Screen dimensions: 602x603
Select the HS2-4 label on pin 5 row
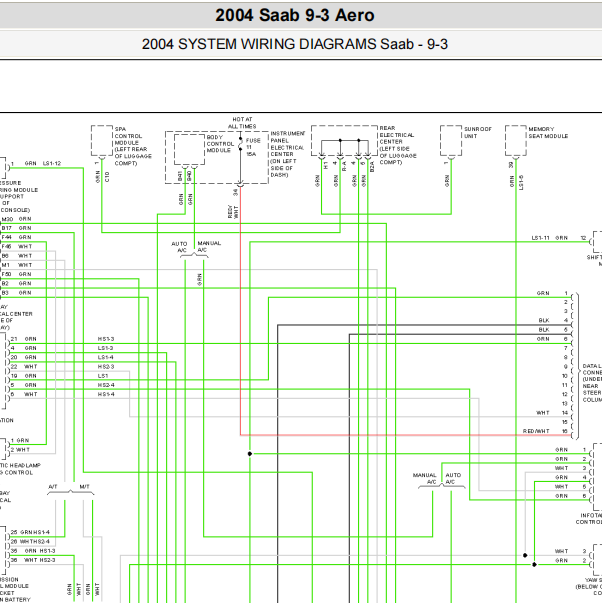pos(106,385)
